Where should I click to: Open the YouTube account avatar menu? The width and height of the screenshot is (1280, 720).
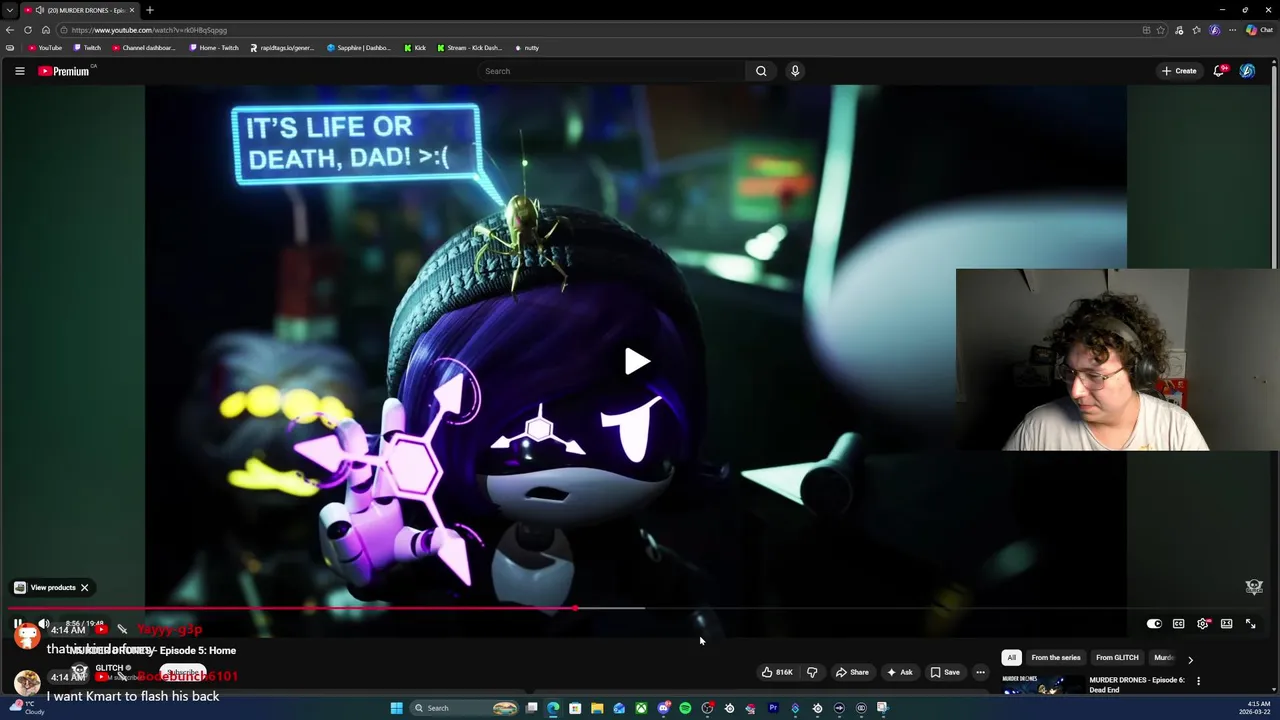point(1247,71)
